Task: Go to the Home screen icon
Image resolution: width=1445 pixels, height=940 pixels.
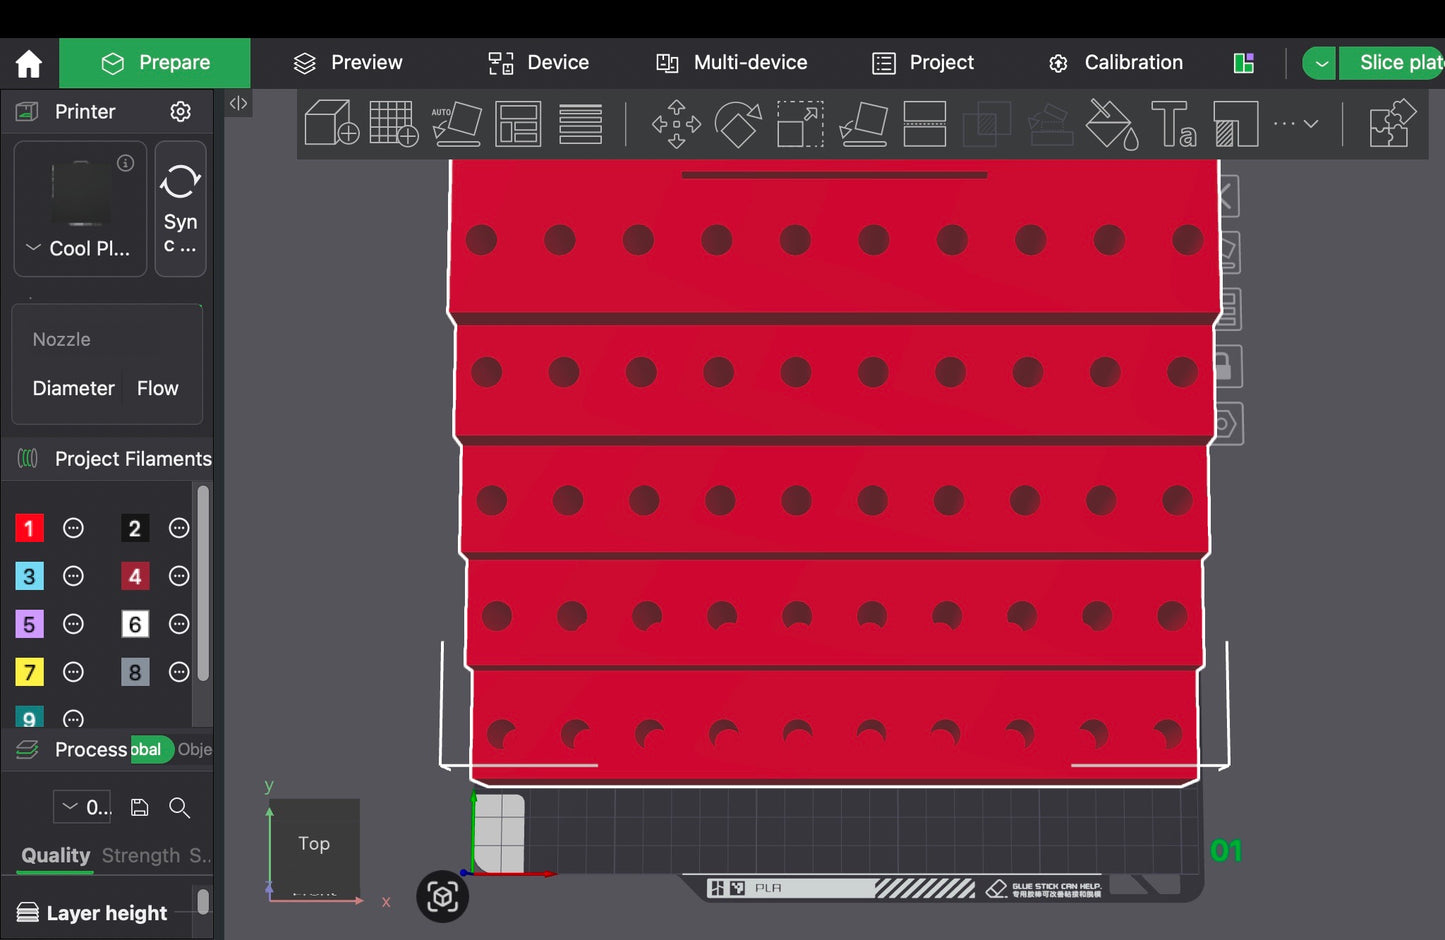Action: click(x=29, y=64)
